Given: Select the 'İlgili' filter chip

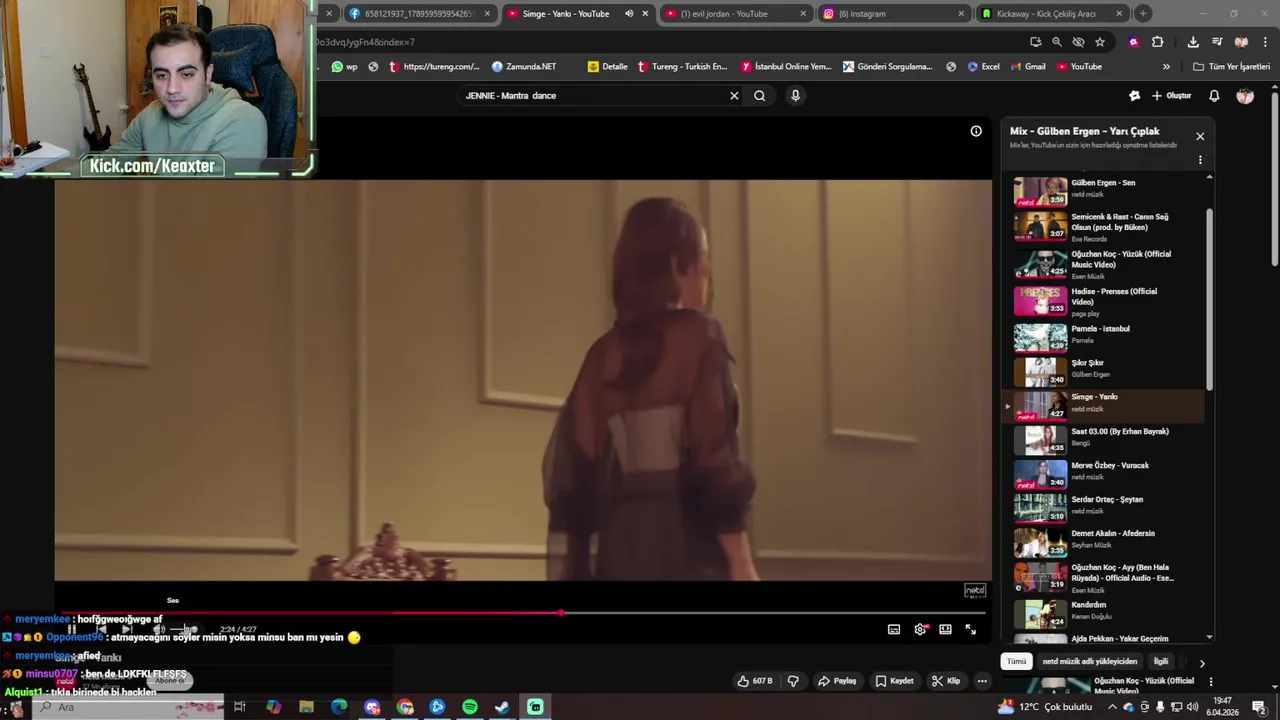Looking at the screenshot, I should tap(1161, 661).
